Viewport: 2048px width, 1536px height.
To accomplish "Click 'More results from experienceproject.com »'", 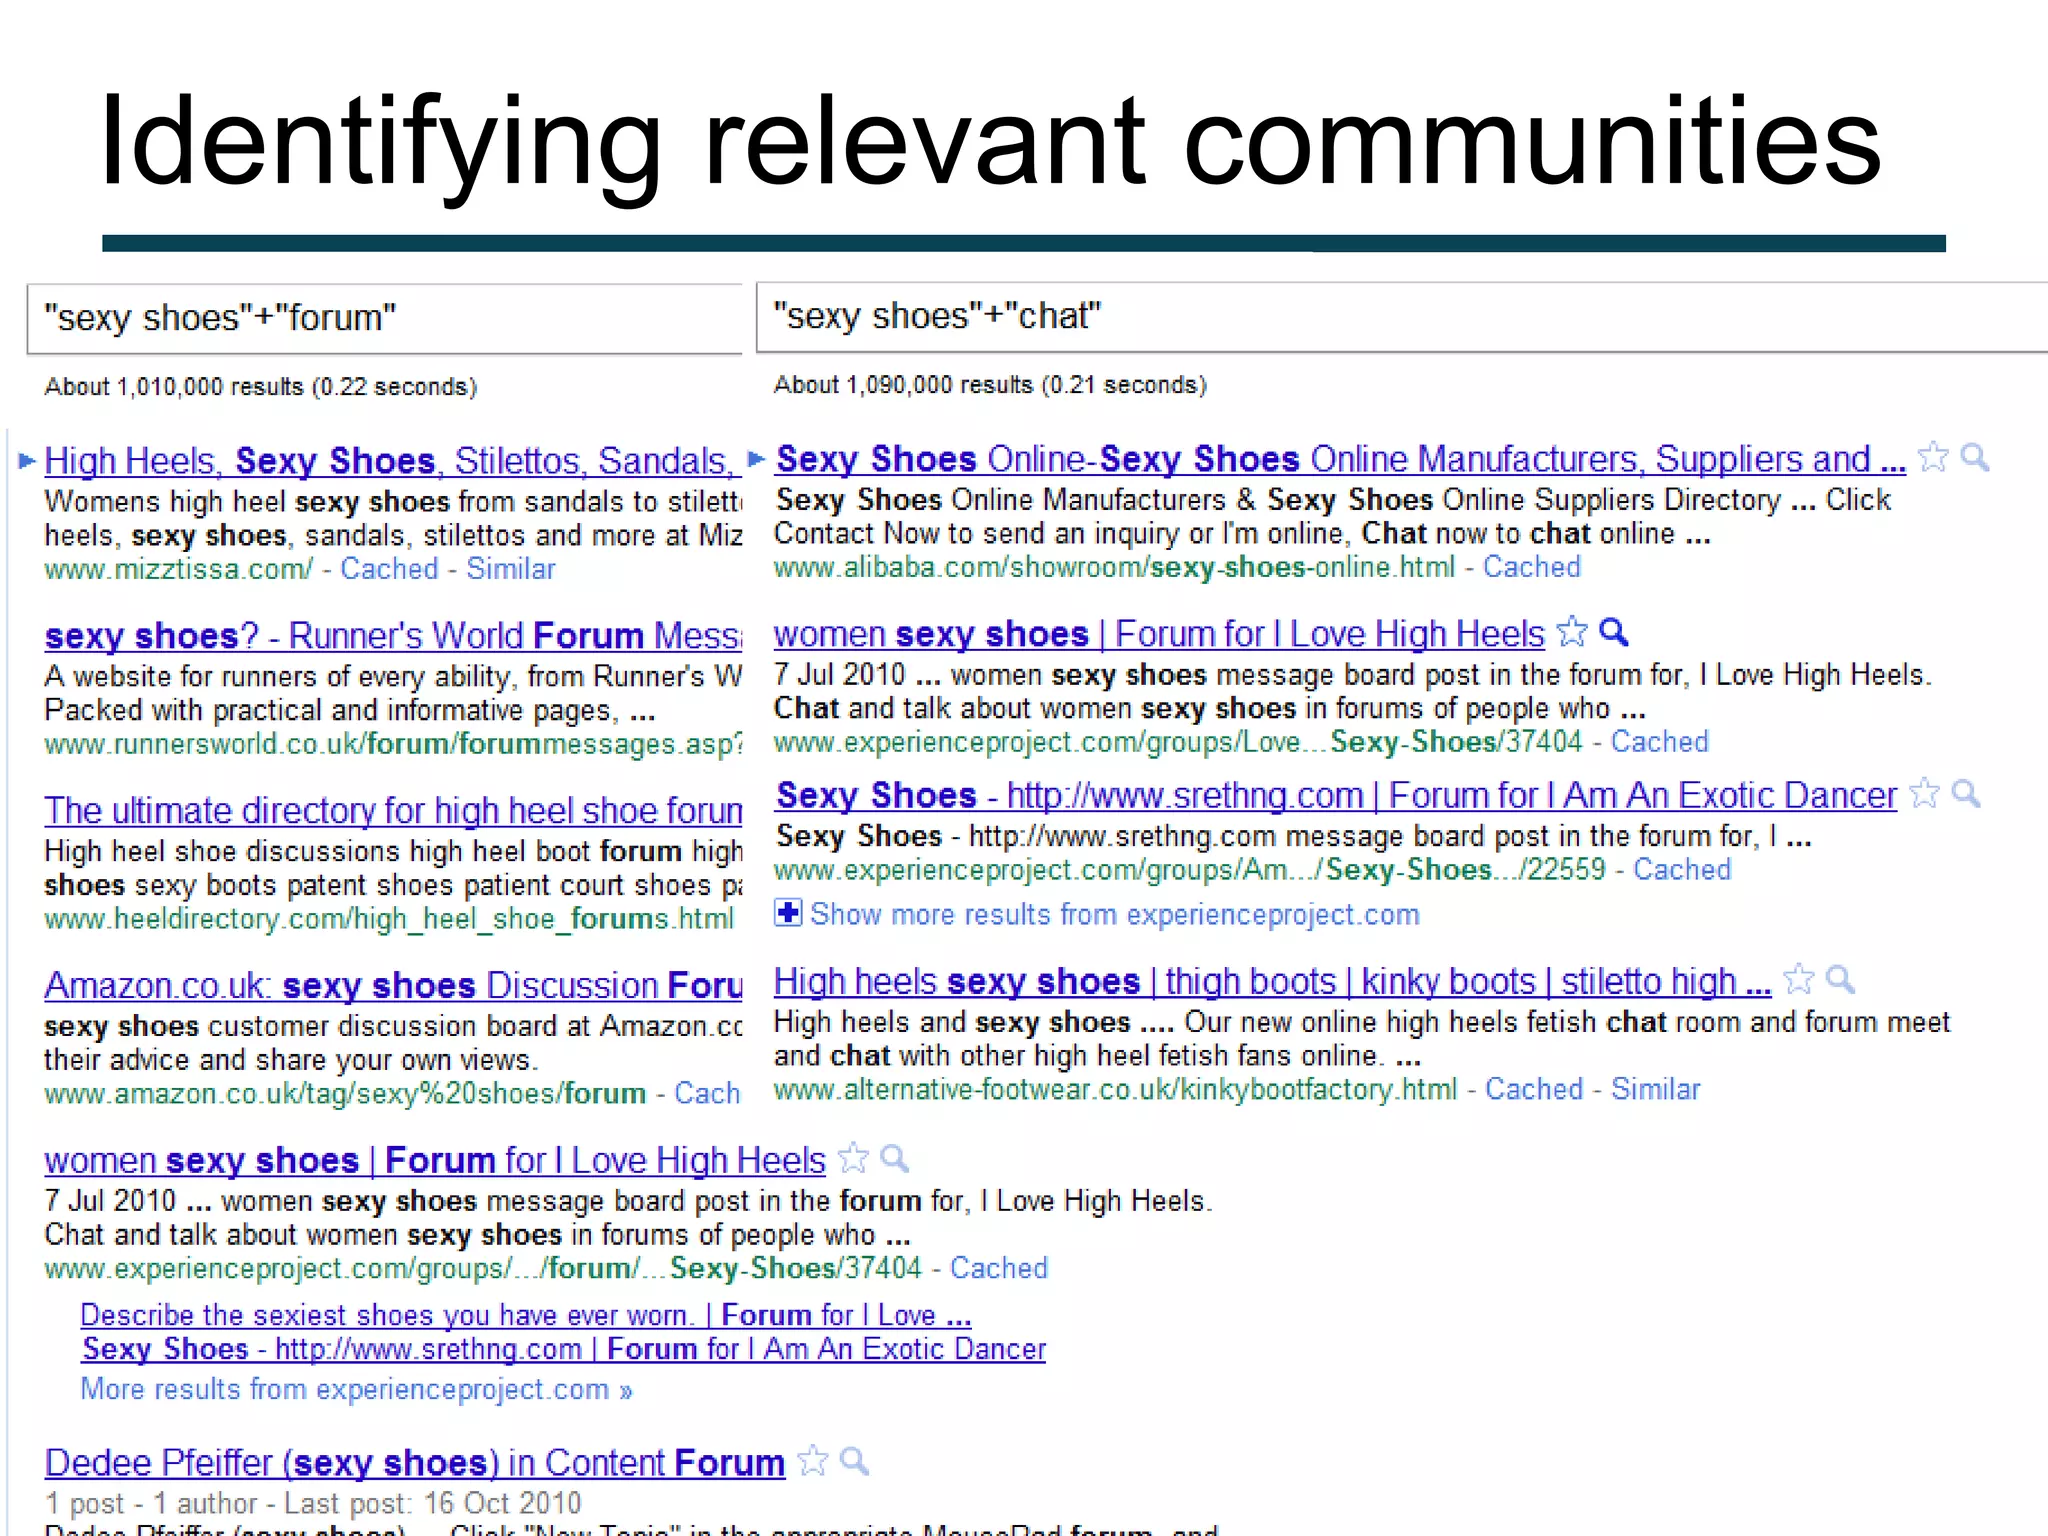I will (x=356, y=1390).
